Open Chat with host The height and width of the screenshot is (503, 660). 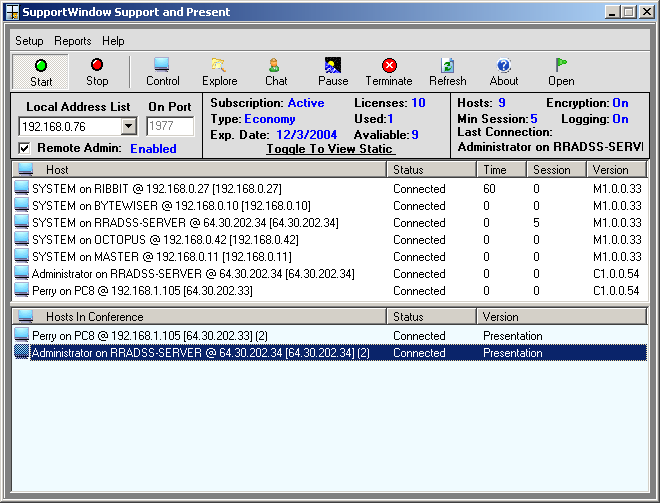tap(276, 72)
